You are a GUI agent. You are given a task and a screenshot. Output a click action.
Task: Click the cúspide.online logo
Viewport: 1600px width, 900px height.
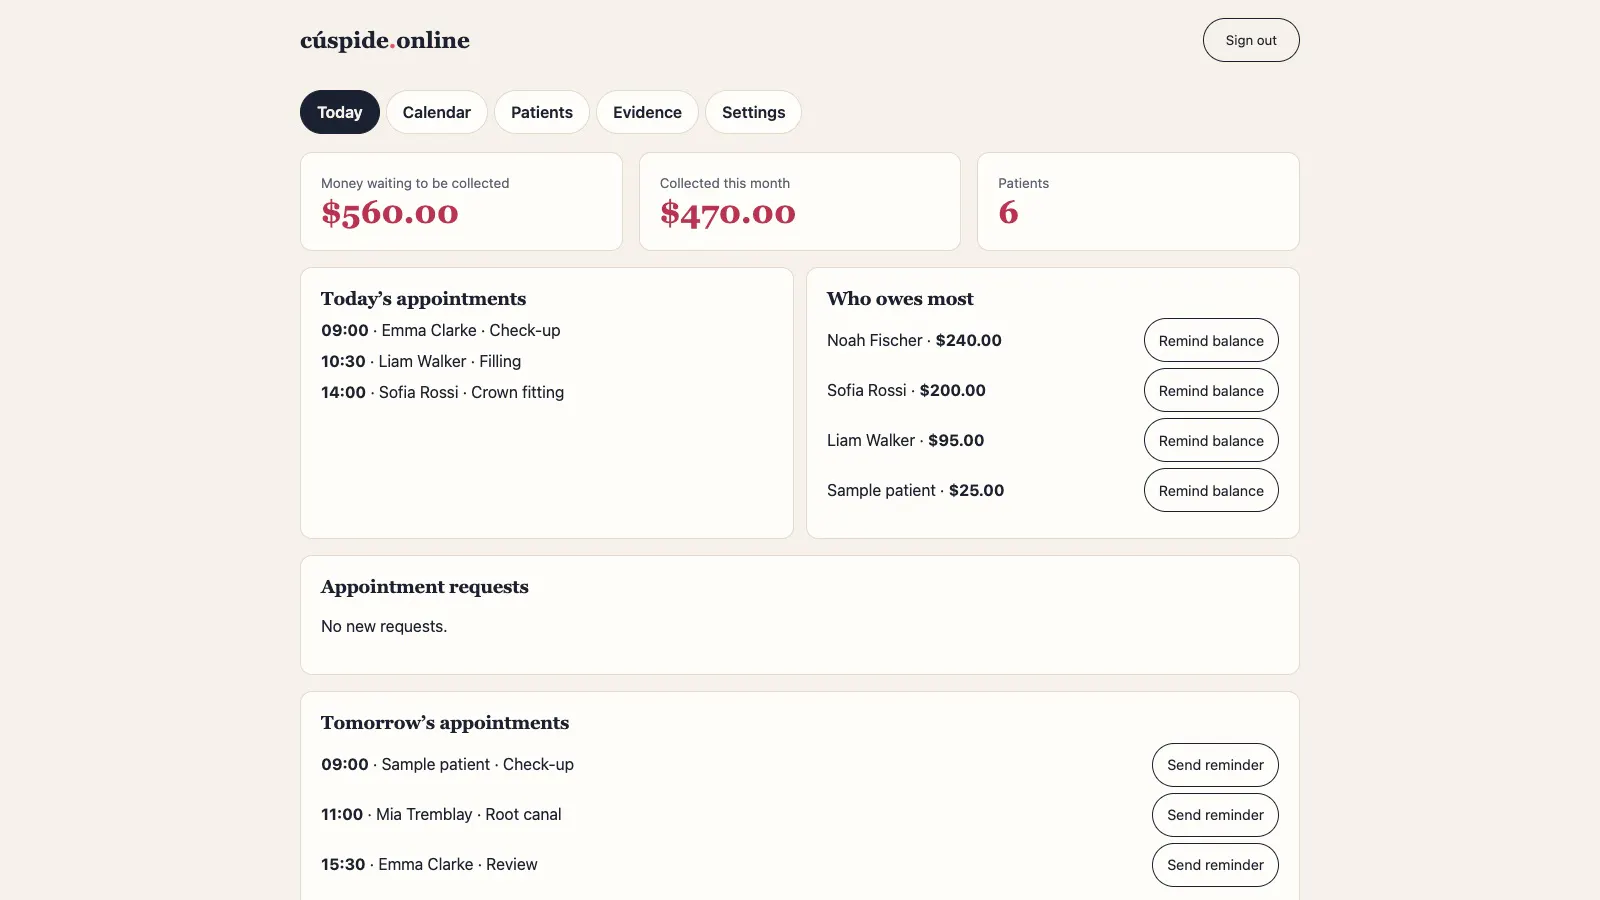point(385,40)
